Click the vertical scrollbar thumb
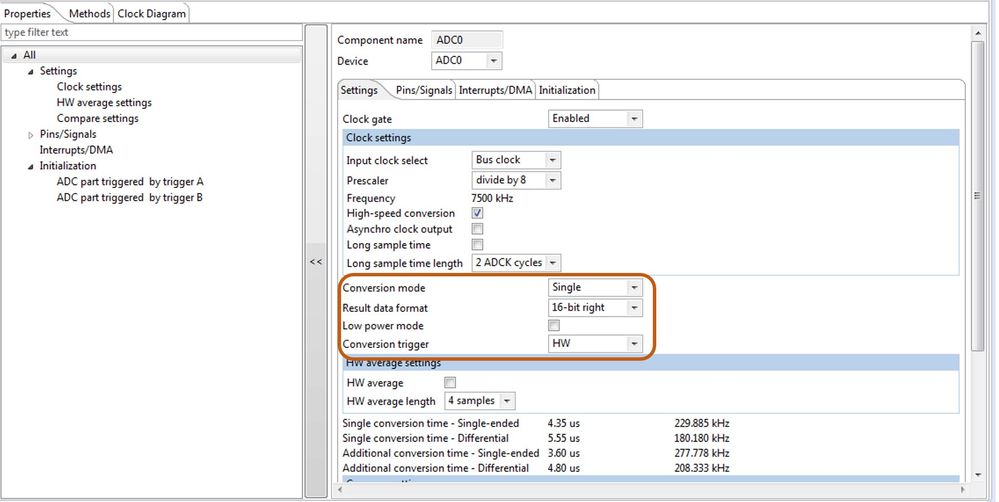The width and height of the screenshot is (999, 502). (x=977, y=196)
